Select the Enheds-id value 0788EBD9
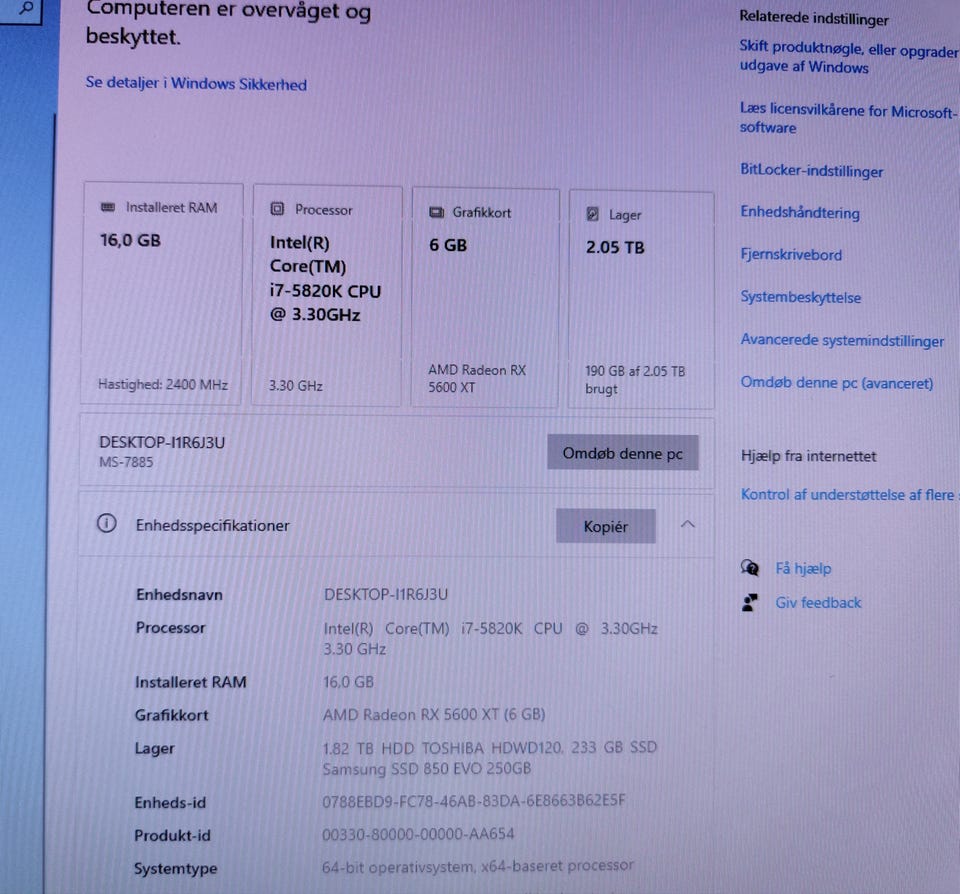 [474, 800]
